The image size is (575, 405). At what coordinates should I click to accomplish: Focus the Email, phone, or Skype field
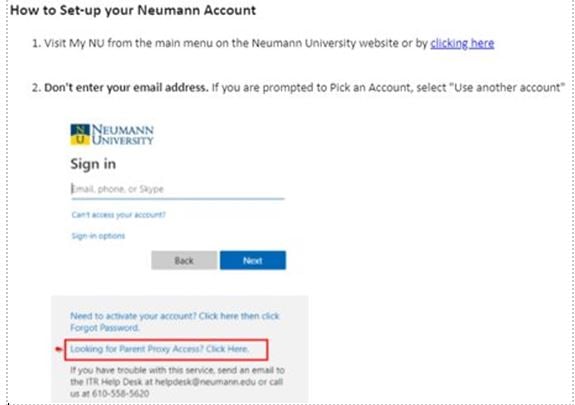coord(178,189)
